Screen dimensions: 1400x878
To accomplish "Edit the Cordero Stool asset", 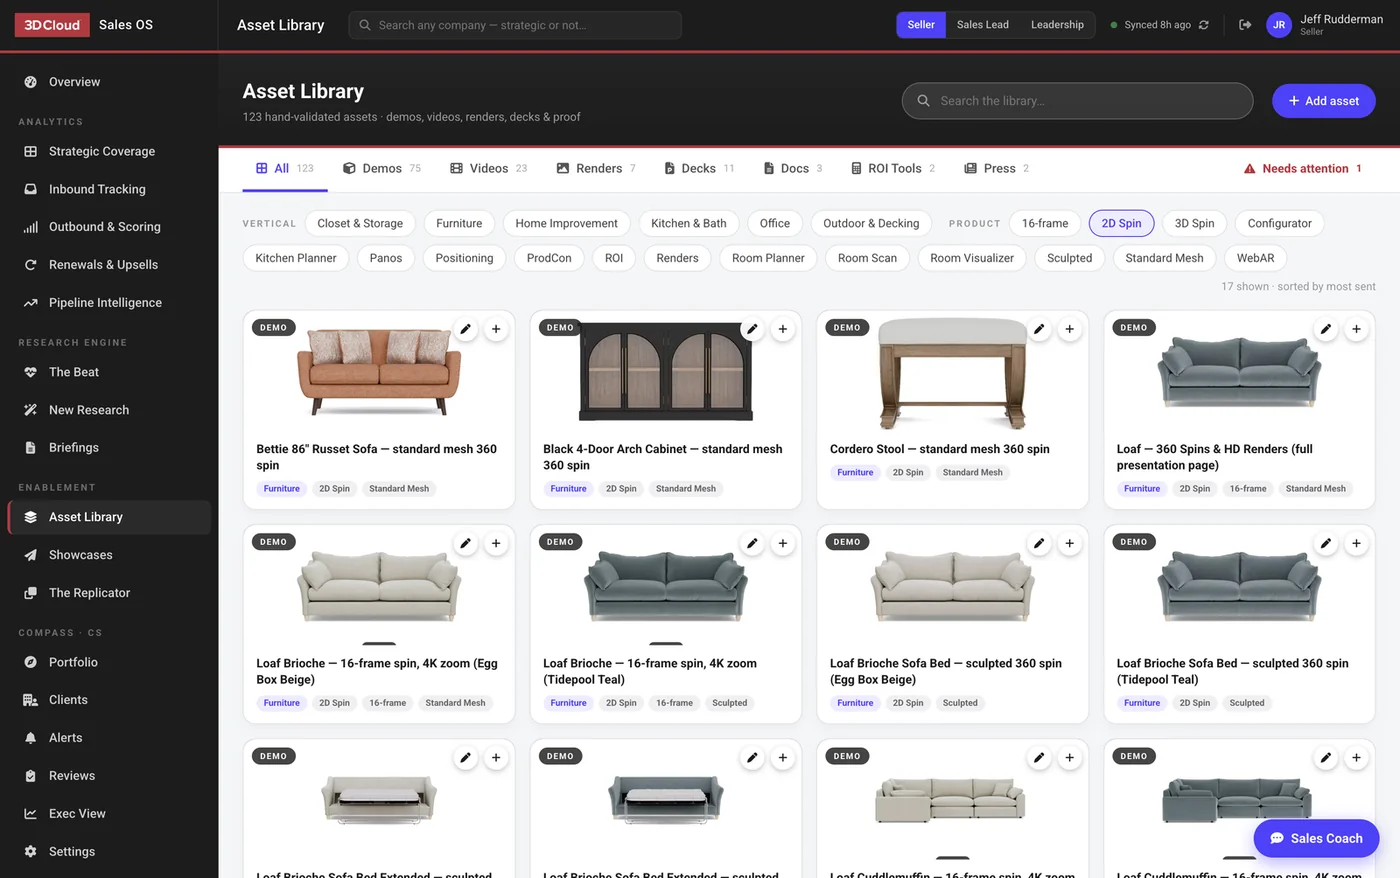I will tap(1039, 329).
